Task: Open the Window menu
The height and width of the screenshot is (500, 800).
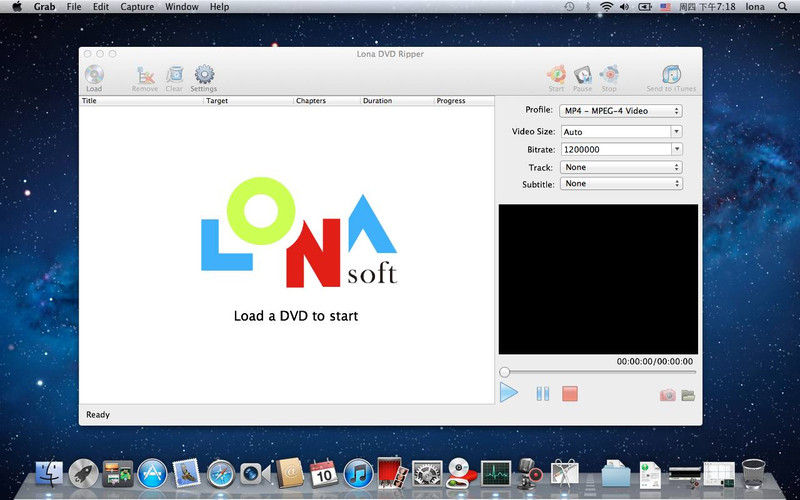Action: (182, 7)
